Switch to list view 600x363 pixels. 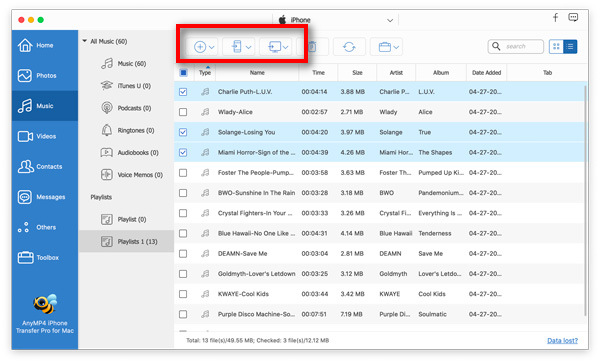pos(570,47)
